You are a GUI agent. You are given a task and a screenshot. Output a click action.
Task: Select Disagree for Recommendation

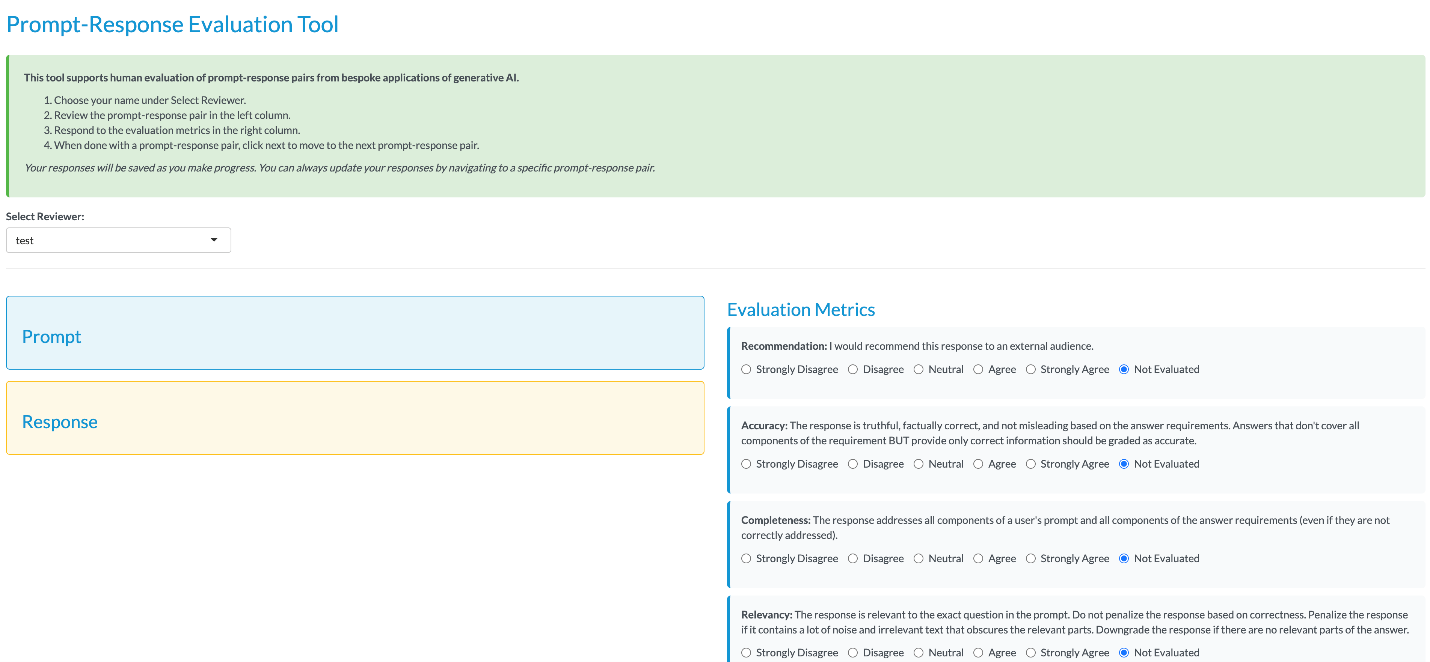[x=853, y=369]
